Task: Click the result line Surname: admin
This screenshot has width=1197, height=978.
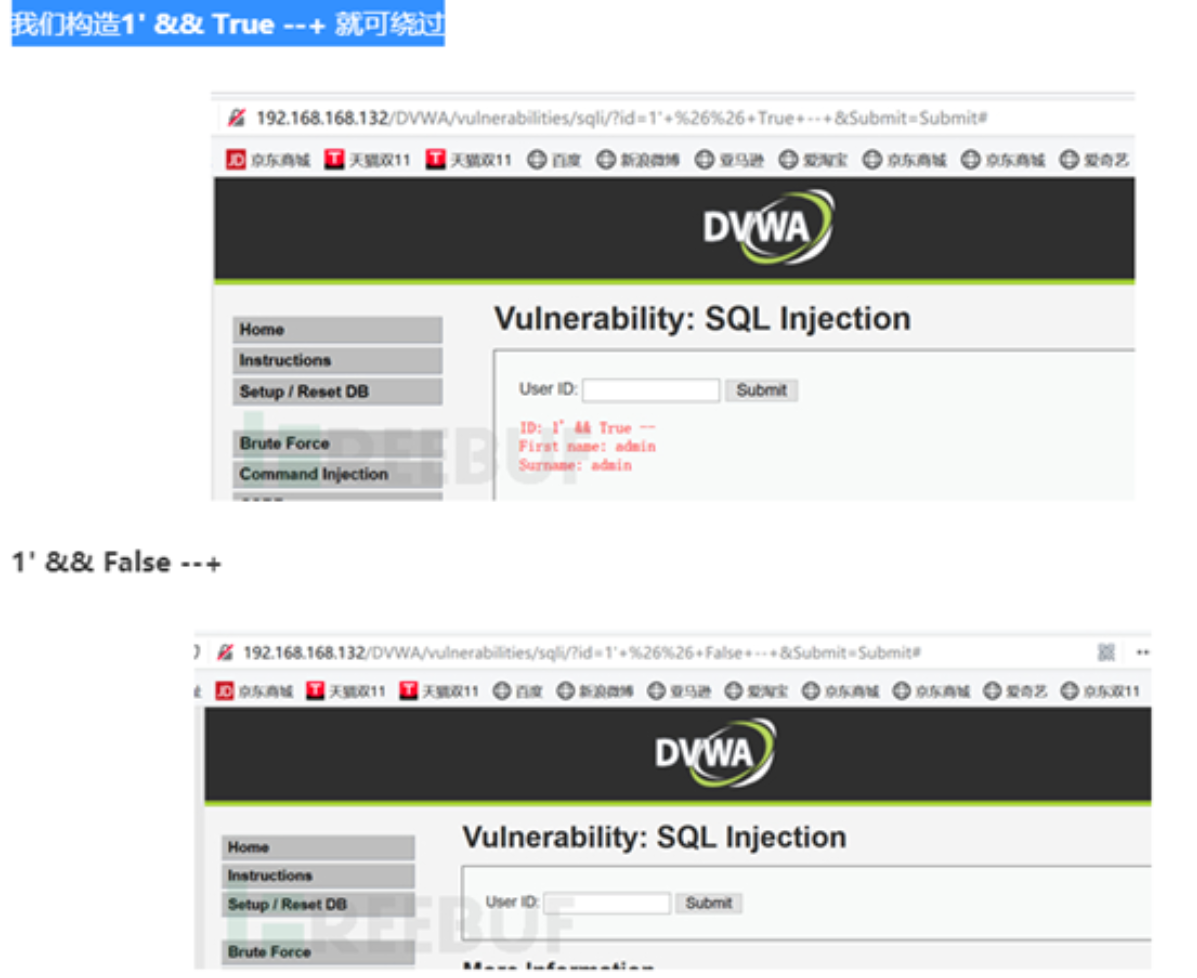Action: coord(576,464)
